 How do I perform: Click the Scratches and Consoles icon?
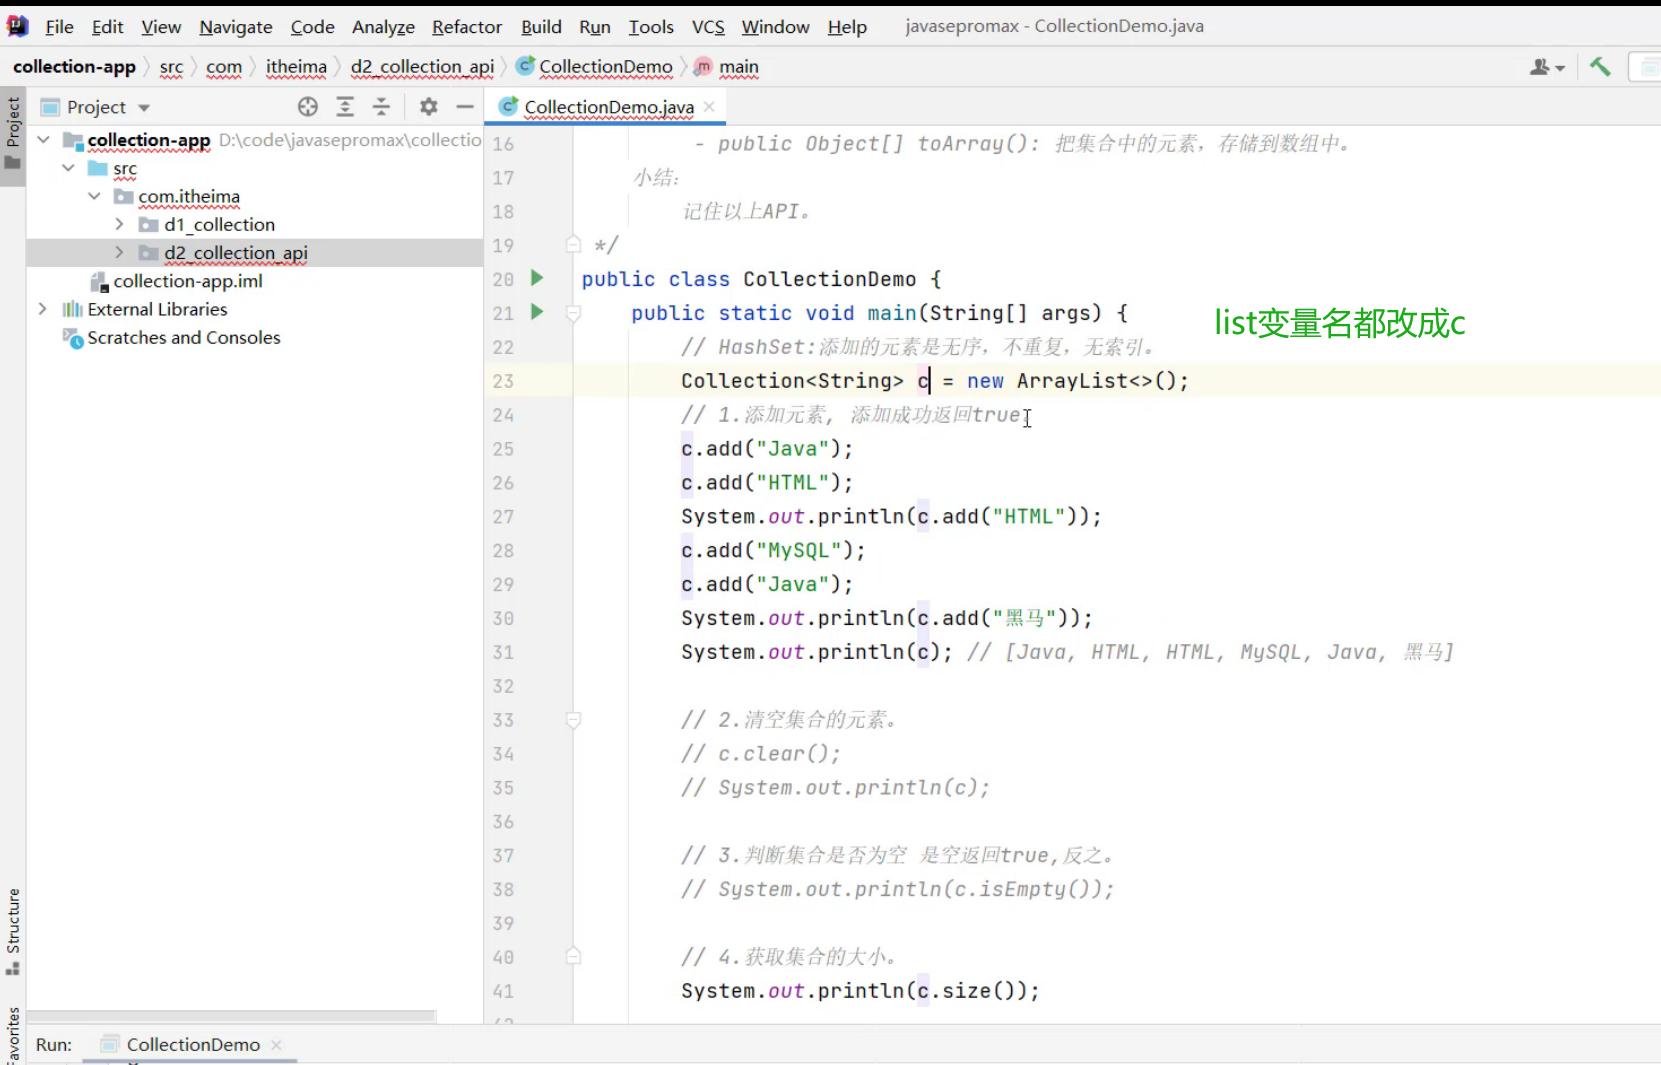coord(73,338)
